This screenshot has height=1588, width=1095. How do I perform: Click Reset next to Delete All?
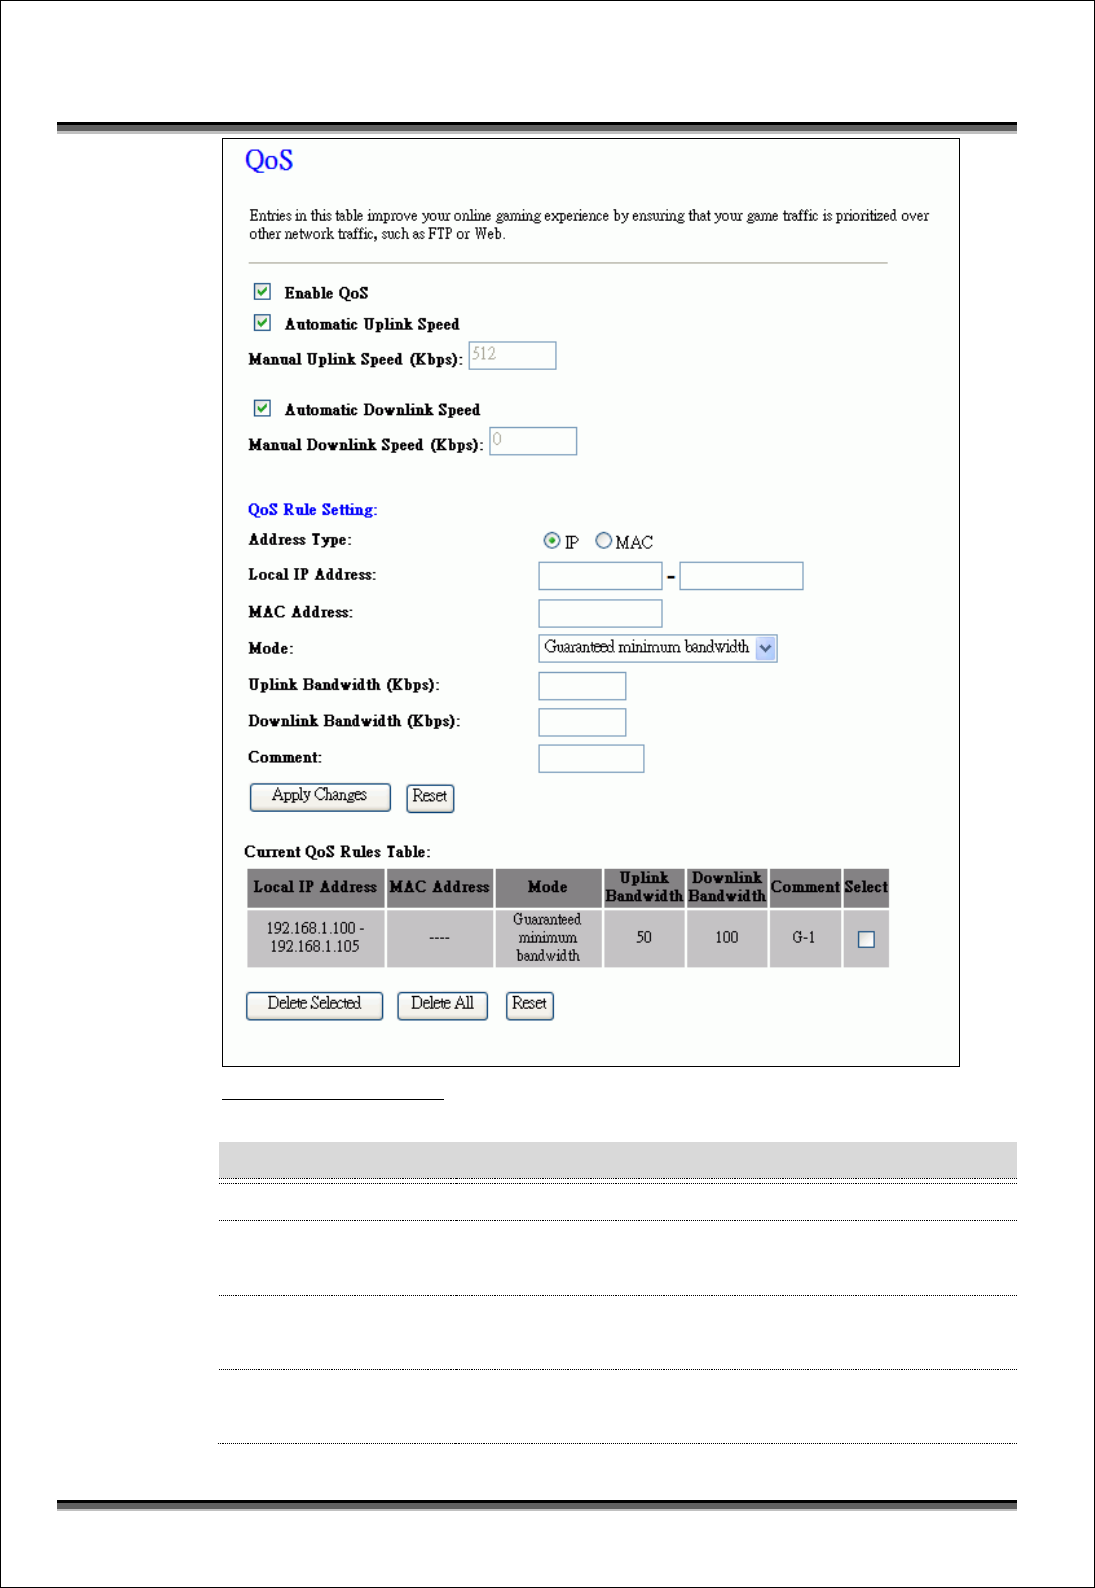[530, 1005]
